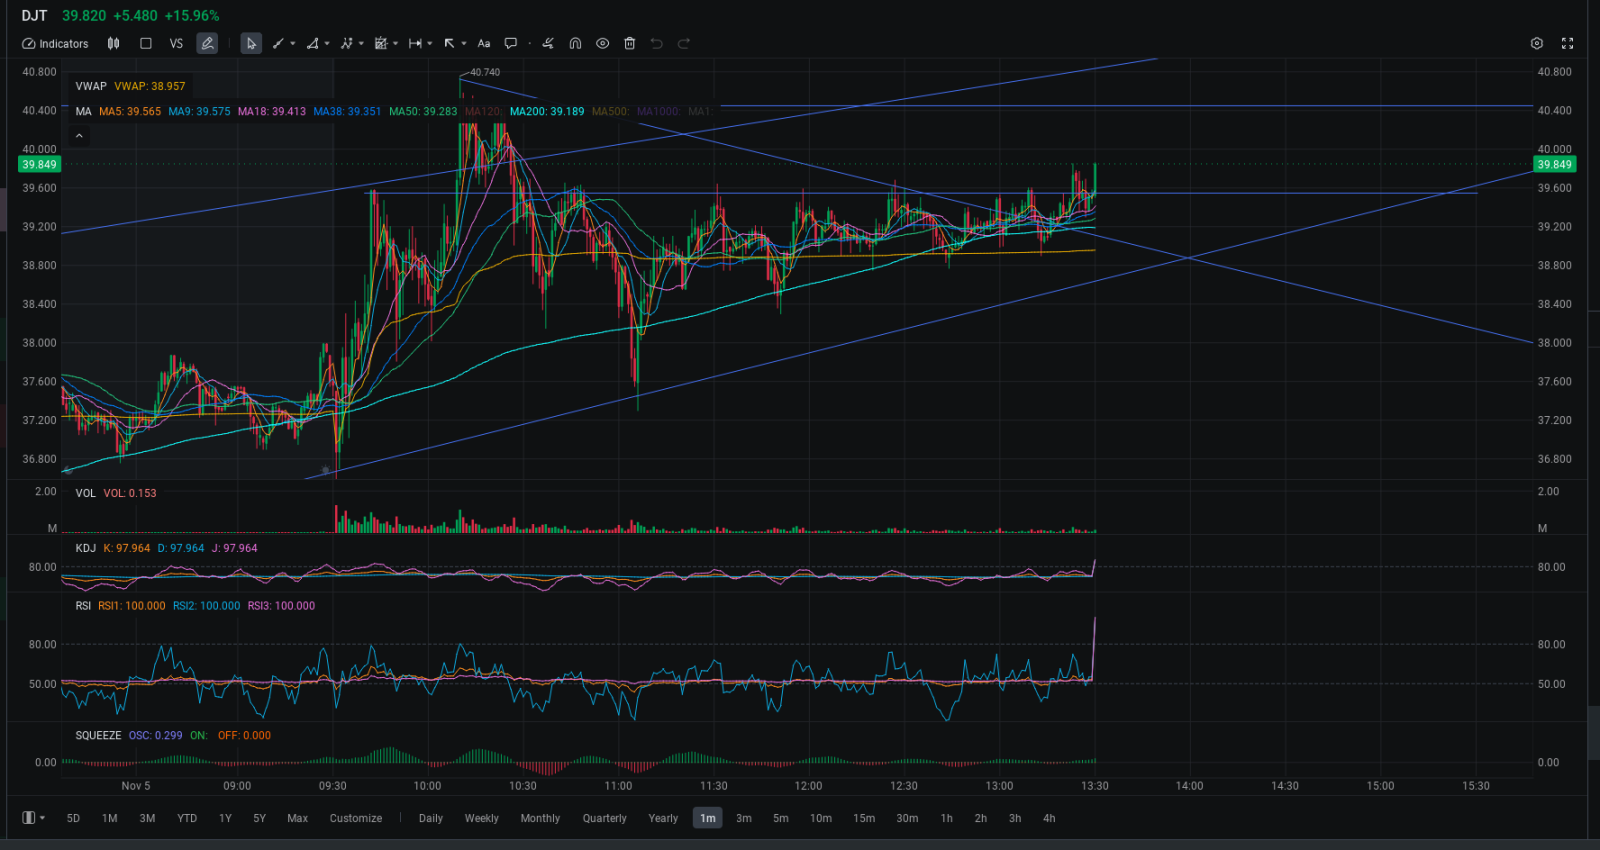Switch to 1h interval
This screenshot has width=1600, height=850.
point(946,818)
